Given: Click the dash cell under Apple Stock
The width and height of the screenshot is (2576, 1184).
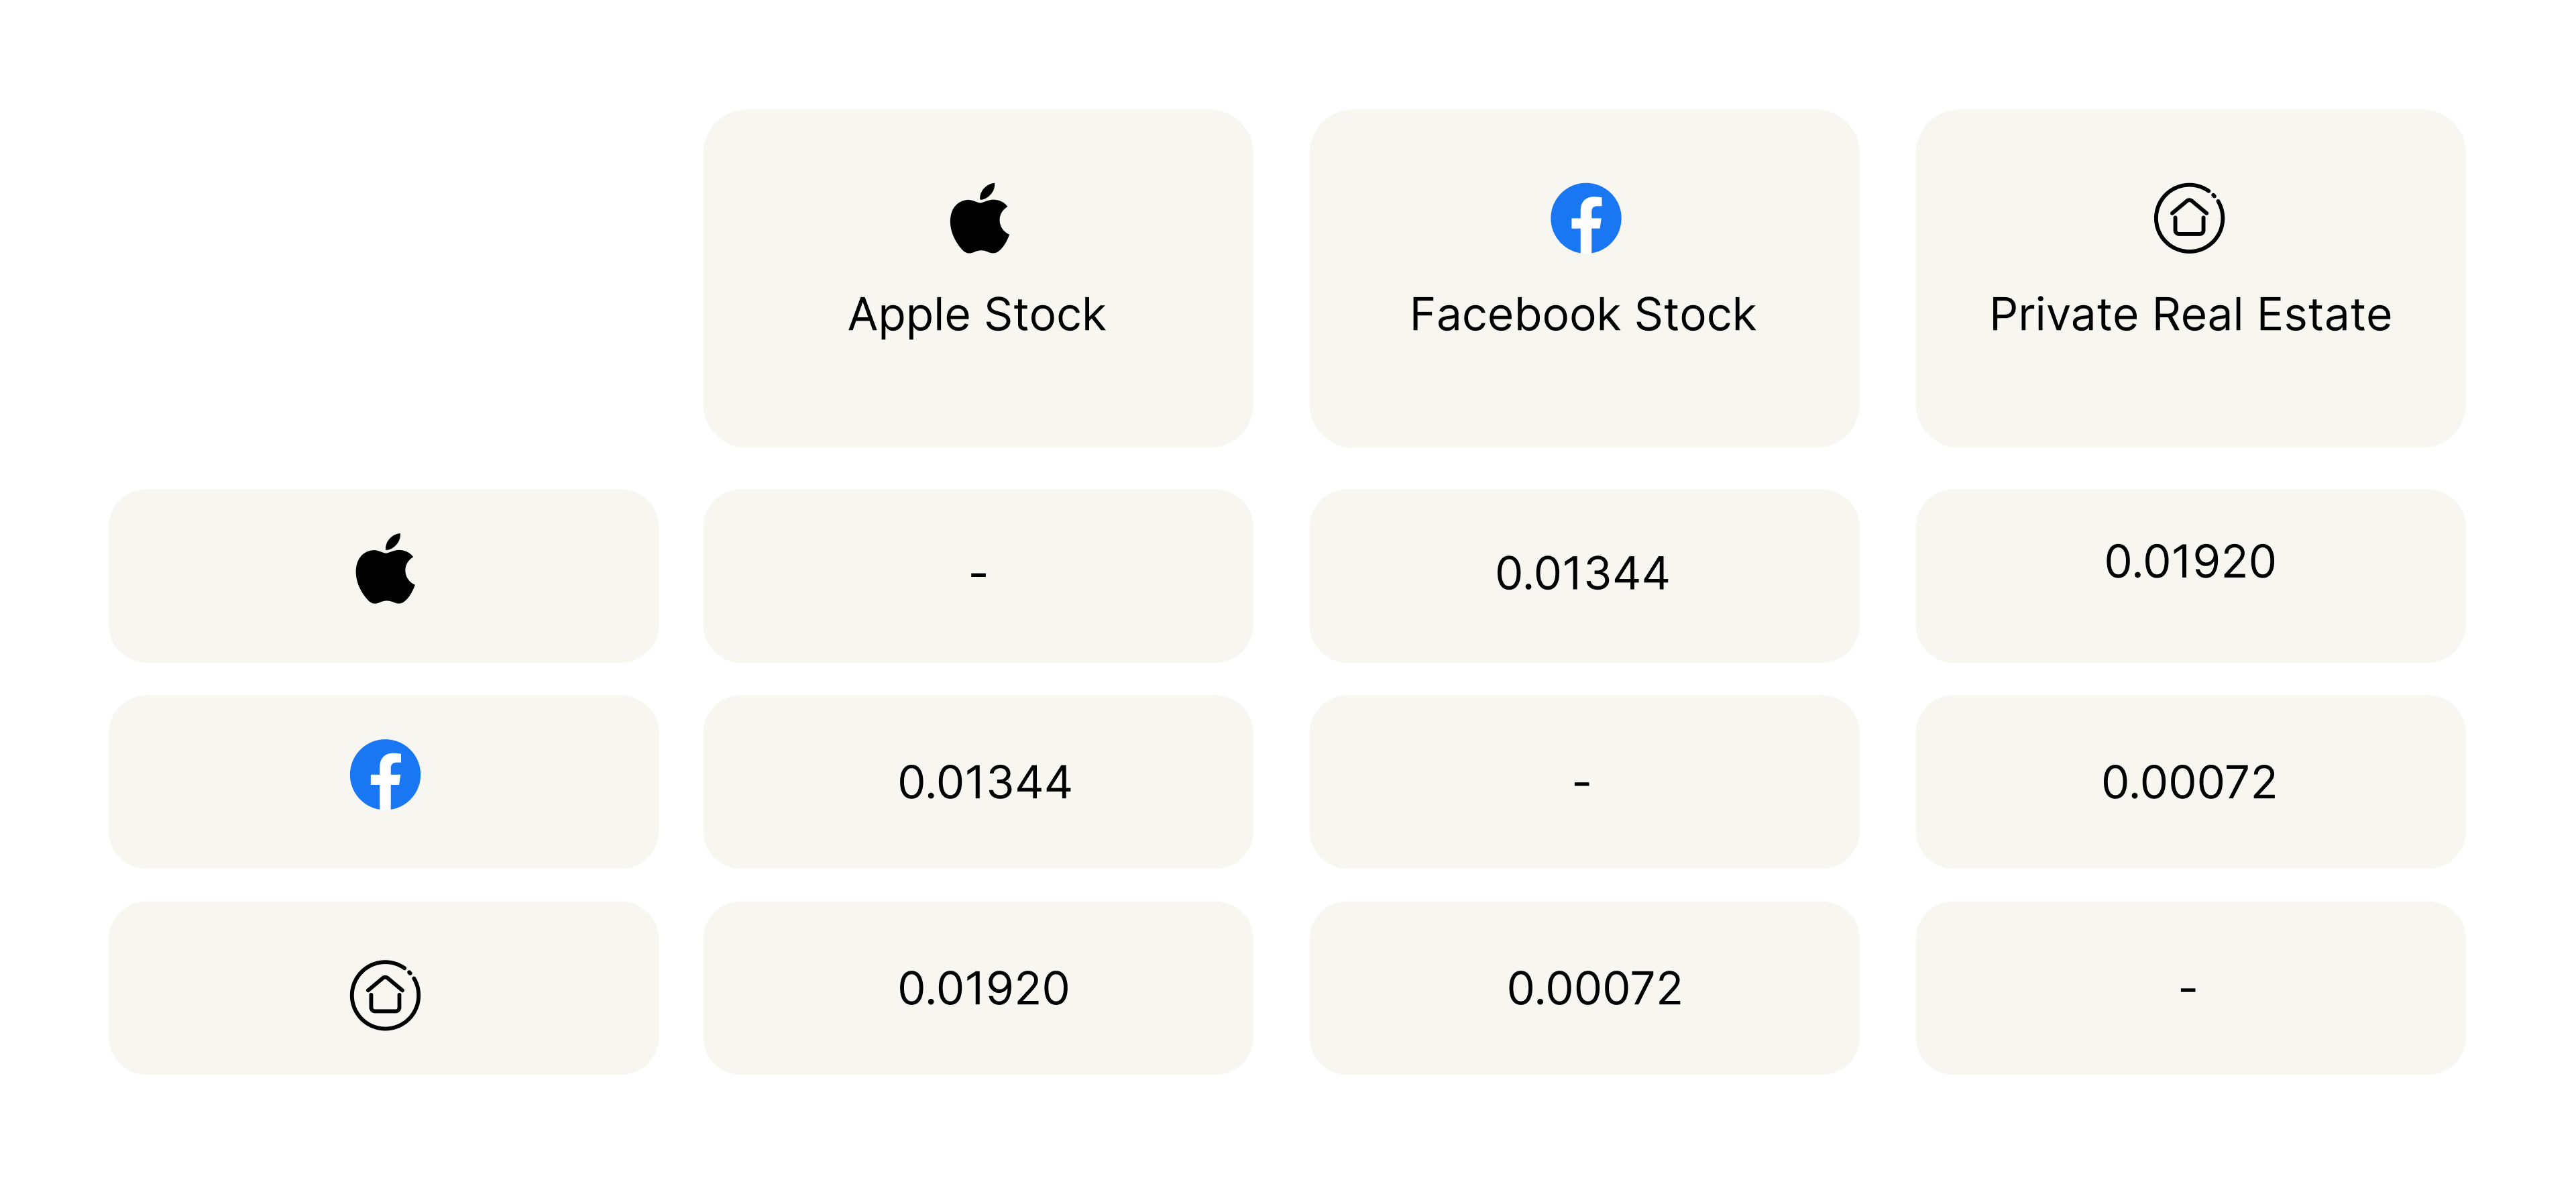Looking at the screenshot, I should point(978,575).
